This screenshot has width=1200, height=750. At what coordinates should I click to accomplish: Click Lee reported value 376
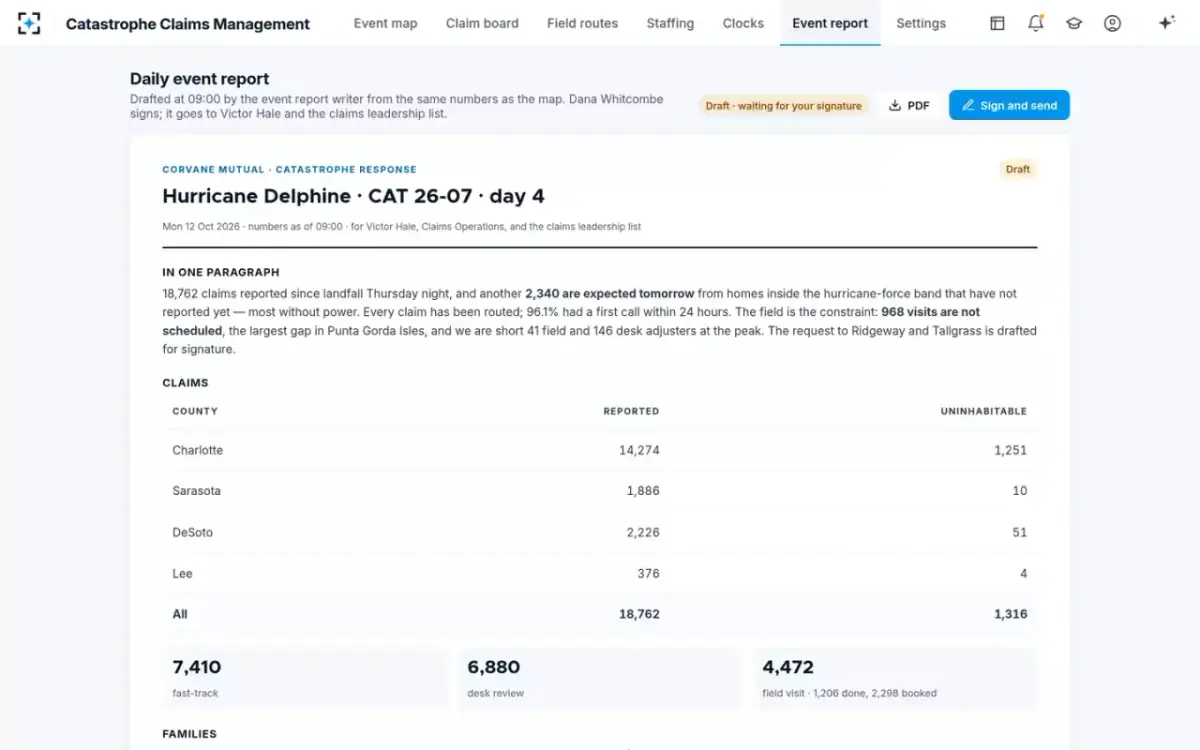pyautogui.click(x=648, y=573)
